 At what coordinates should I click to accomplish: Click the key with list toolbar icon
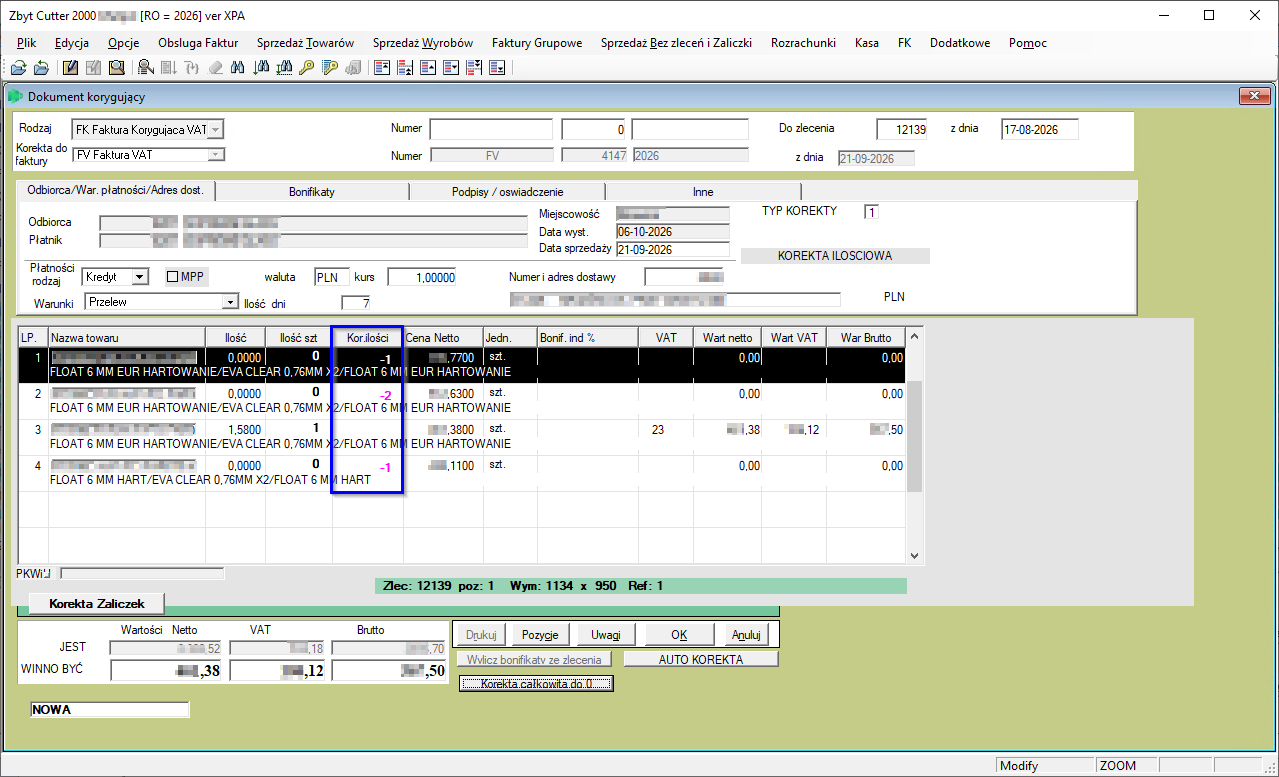pos(330,68)
